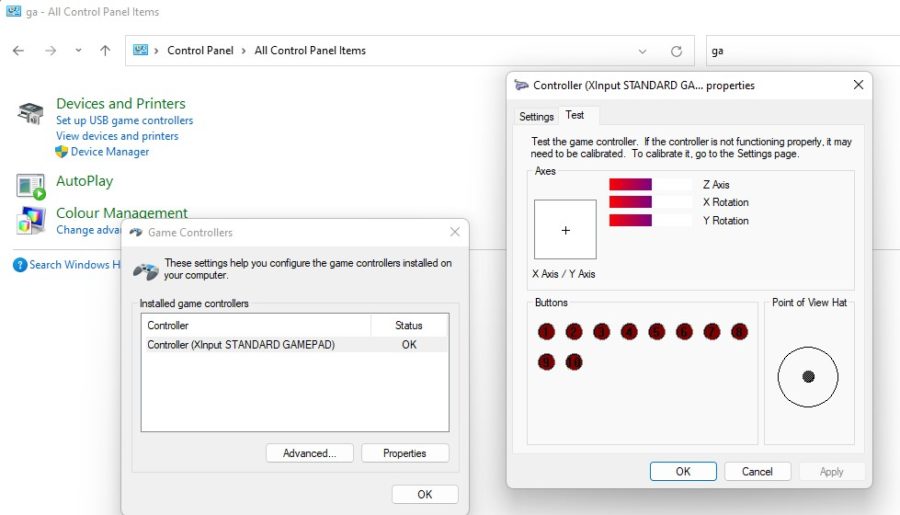This screenshot has width=900, height=515.
Task: Close the Game Controllers dialog
Action: coord(455,232)
